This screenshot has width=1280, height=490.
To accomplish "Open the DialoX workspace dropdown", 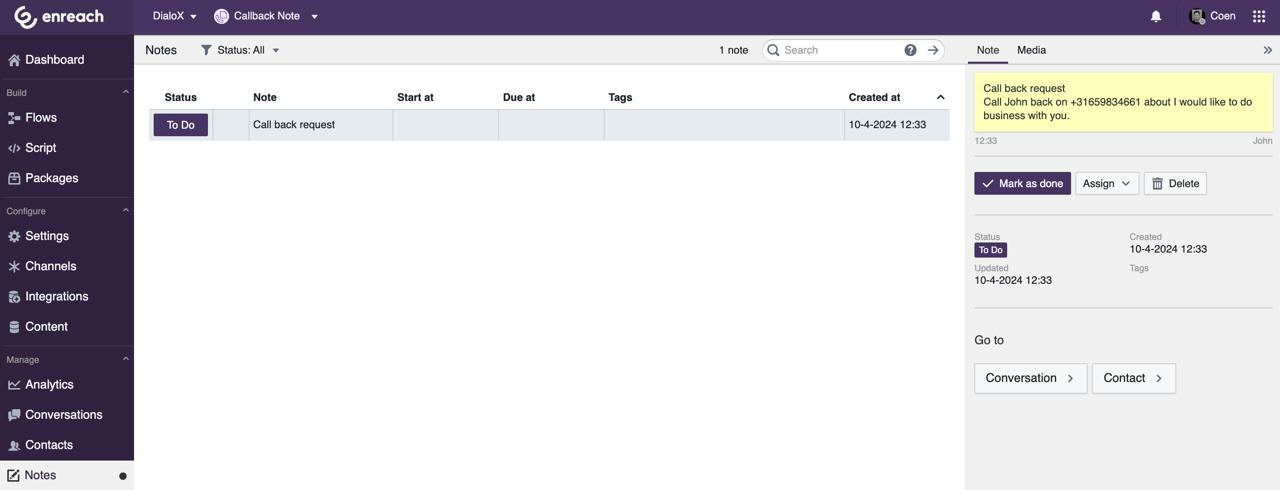I will point(174,17).
